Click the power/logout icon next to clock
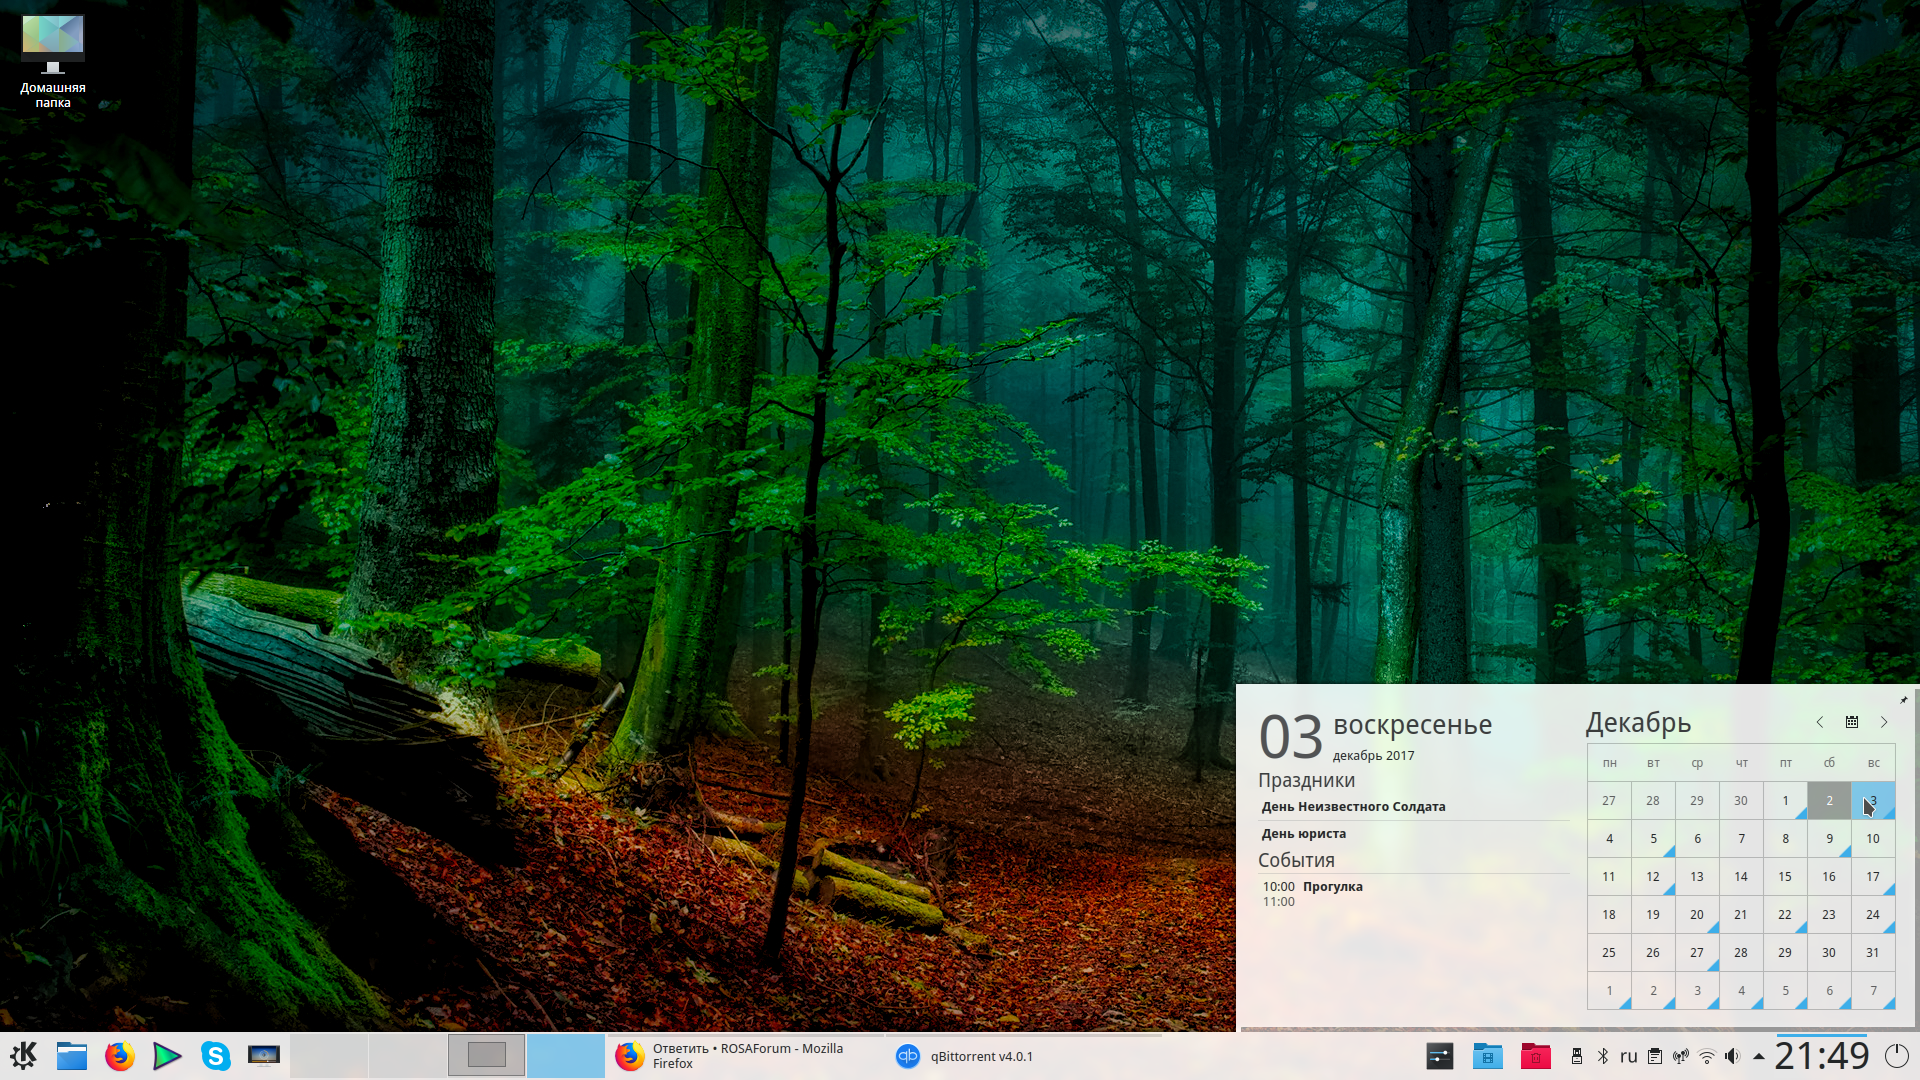The image size is (1920, 1080). pos(1896,1055)
